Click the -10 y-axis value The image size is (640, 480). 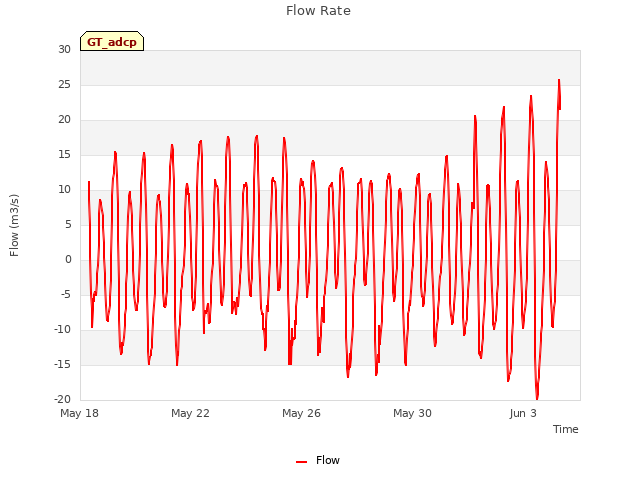coord(63,330)
